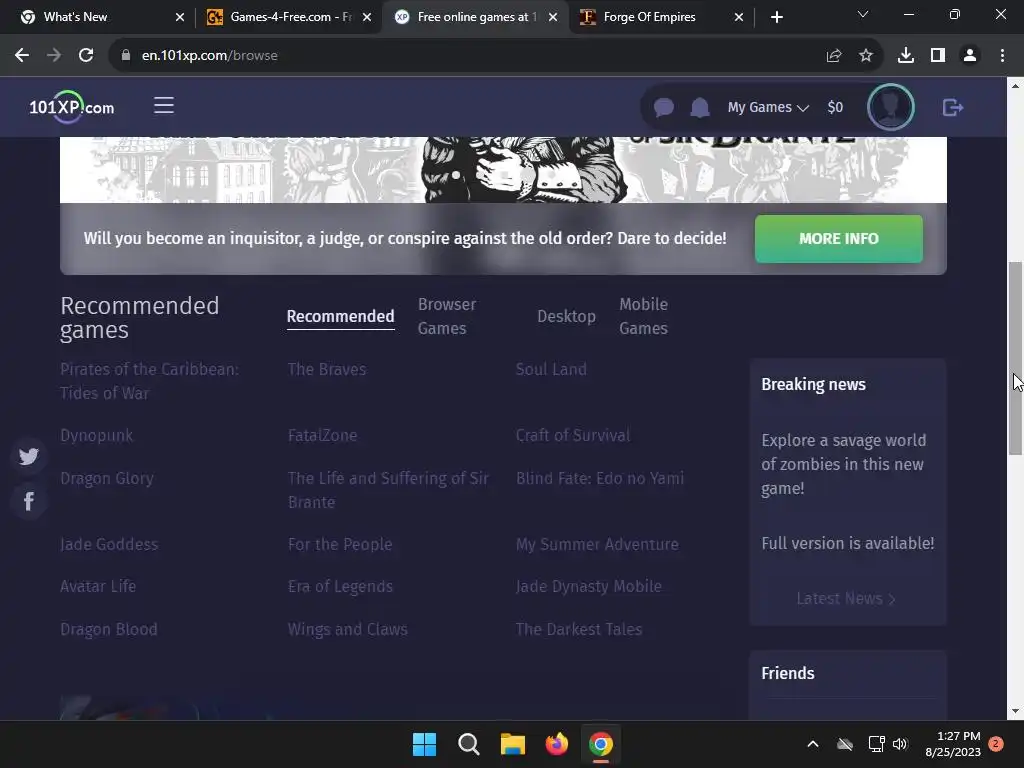Open the Twitter share icon

pos(29,456)
